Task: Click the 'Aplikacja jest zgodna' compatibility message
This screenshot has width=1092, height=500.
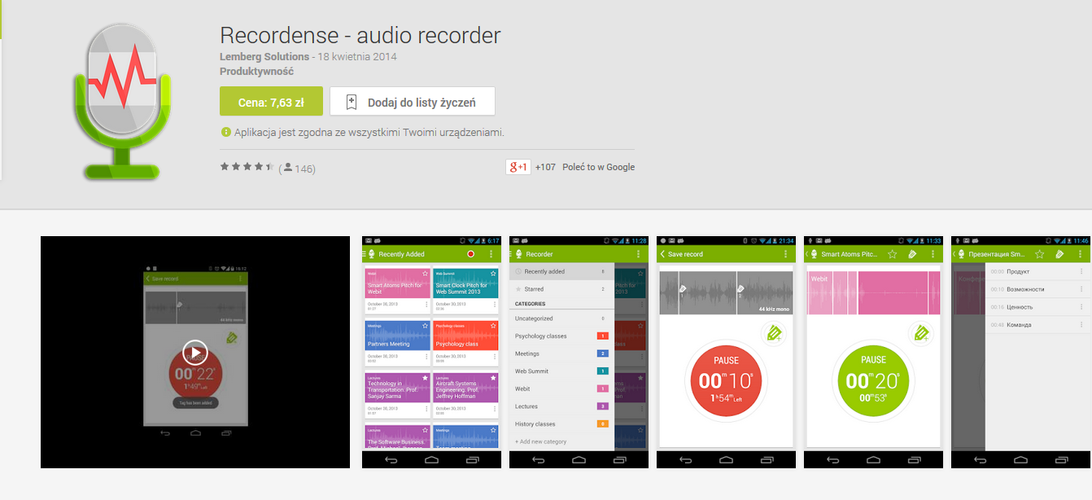Action: [x=369, y=132]
